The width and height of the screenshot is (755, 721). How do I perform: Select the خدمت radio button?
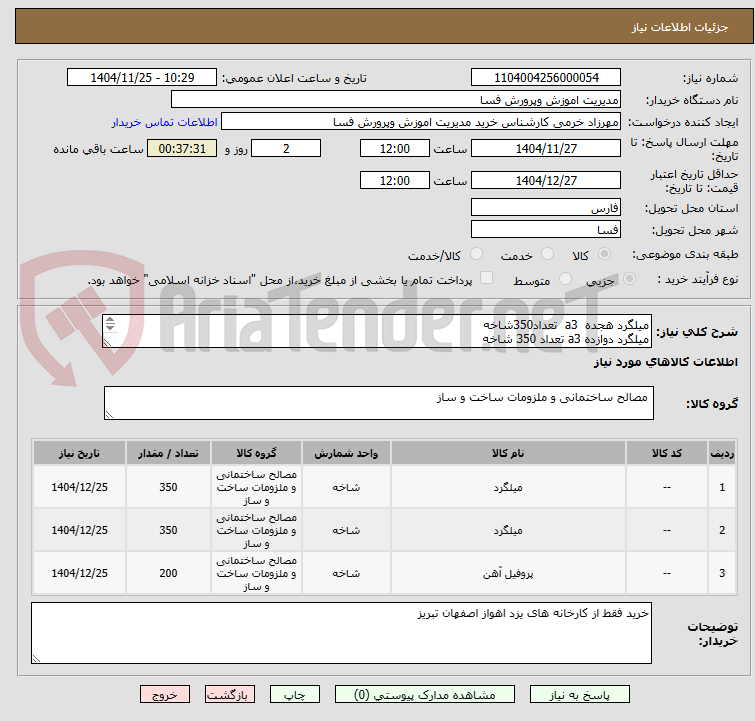point(547,254)
